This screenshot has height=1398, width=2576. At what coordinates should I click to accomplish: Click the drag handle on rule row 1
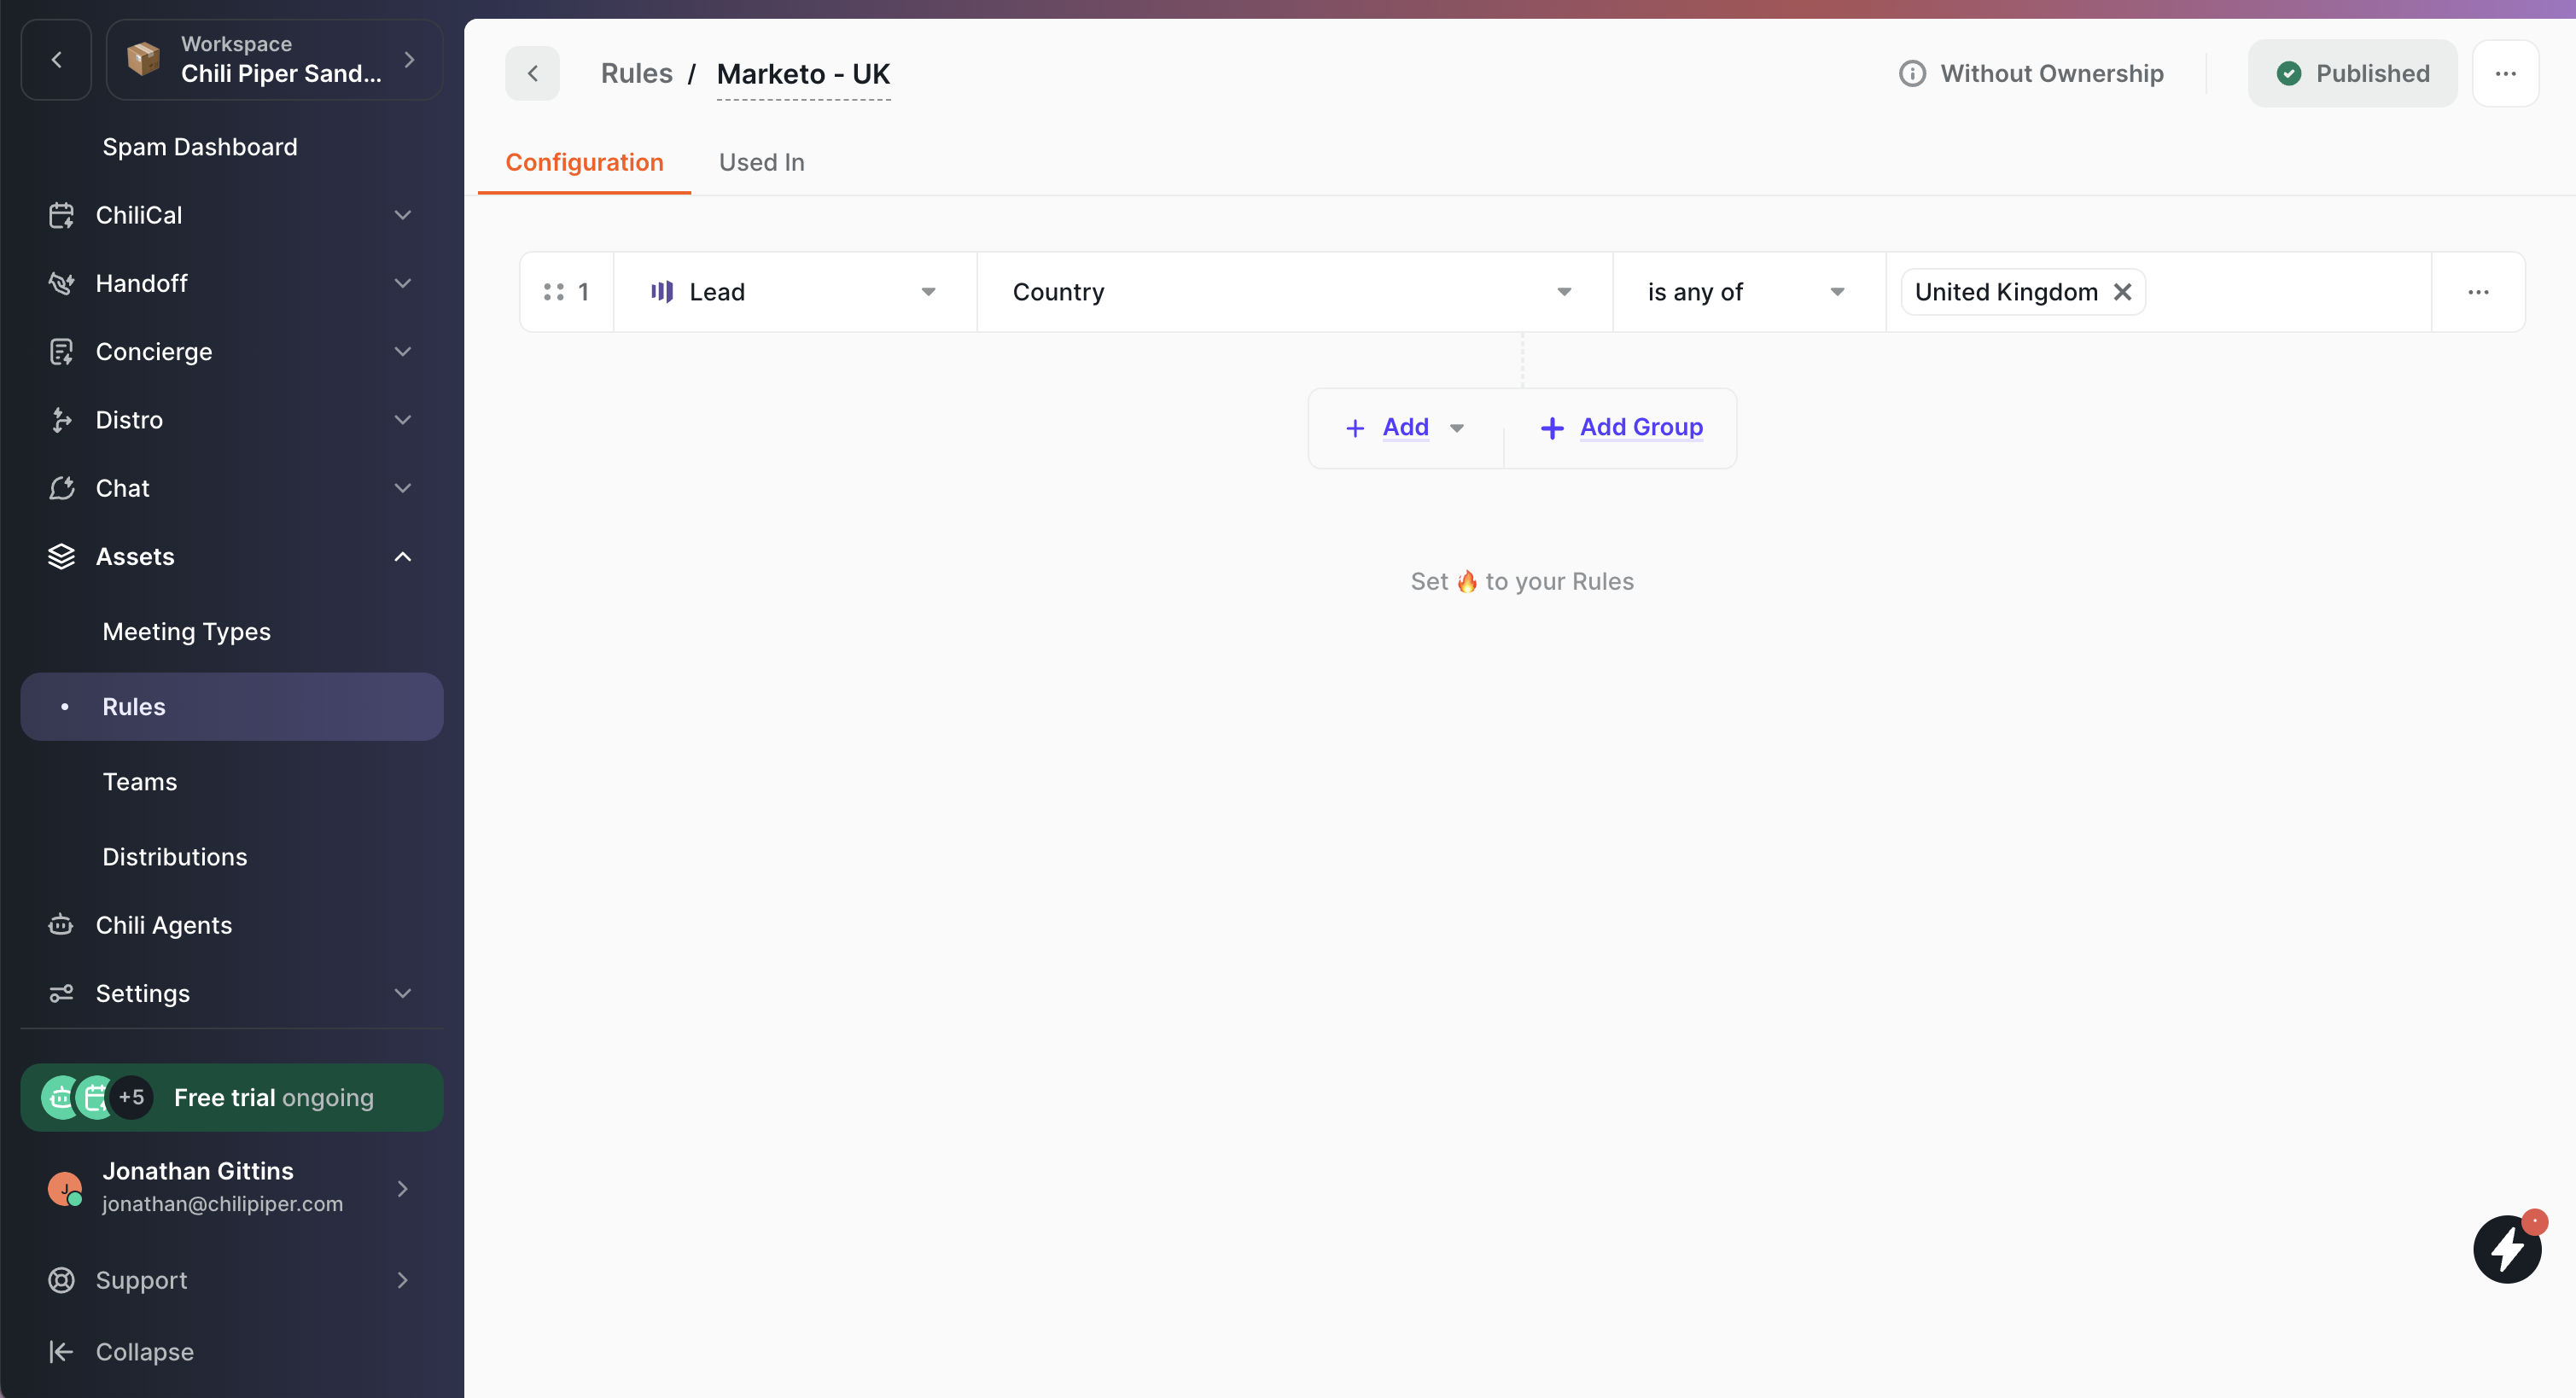pos(553,292)
